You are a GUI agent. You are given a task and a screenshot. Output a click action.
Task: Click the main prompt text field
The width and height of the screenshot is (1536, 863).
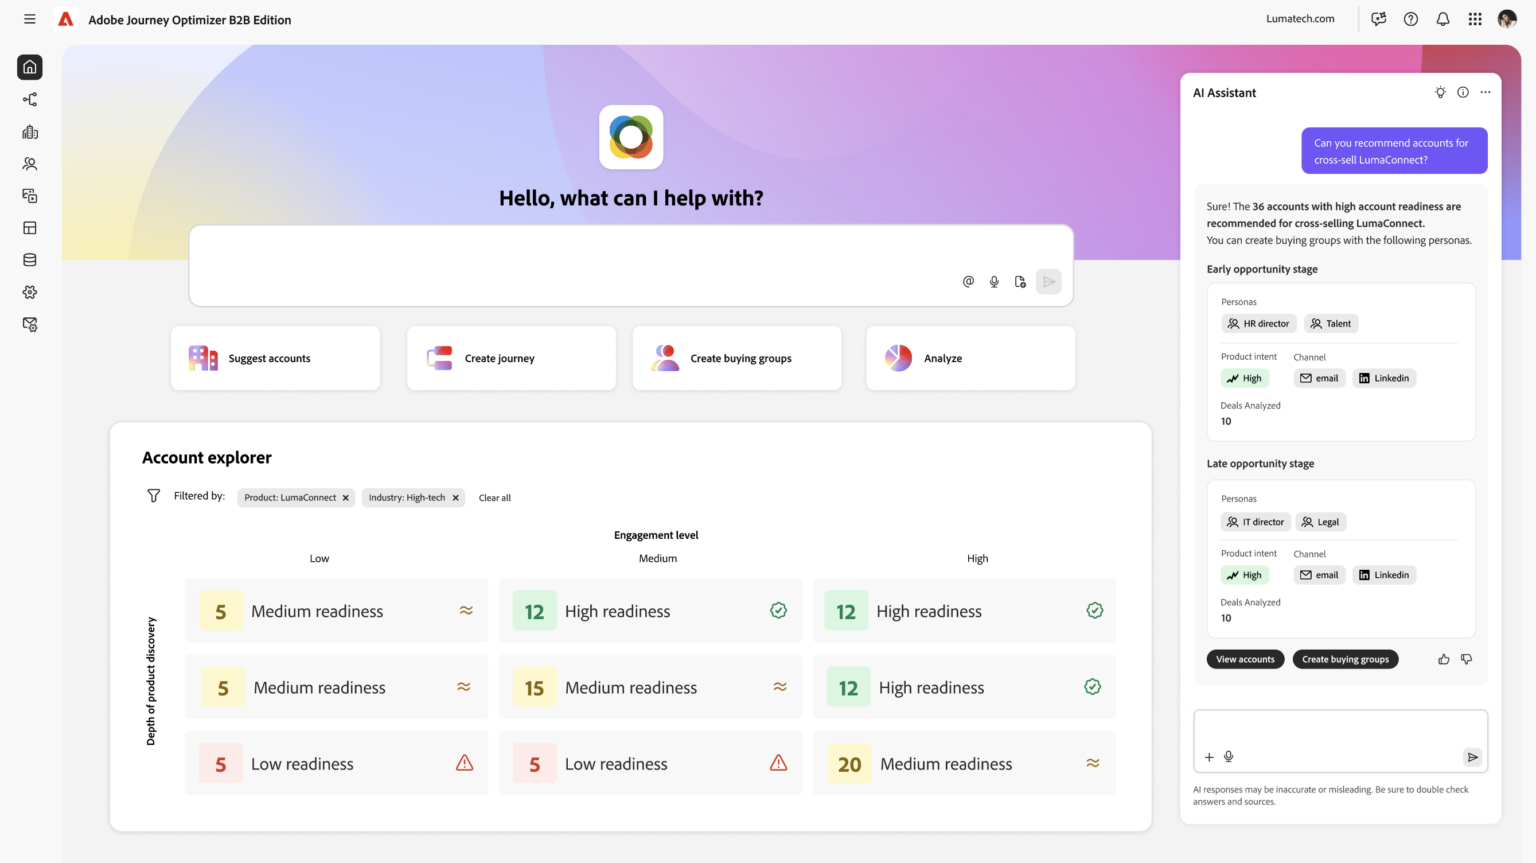pyautogui.click(x=630, y=250)
